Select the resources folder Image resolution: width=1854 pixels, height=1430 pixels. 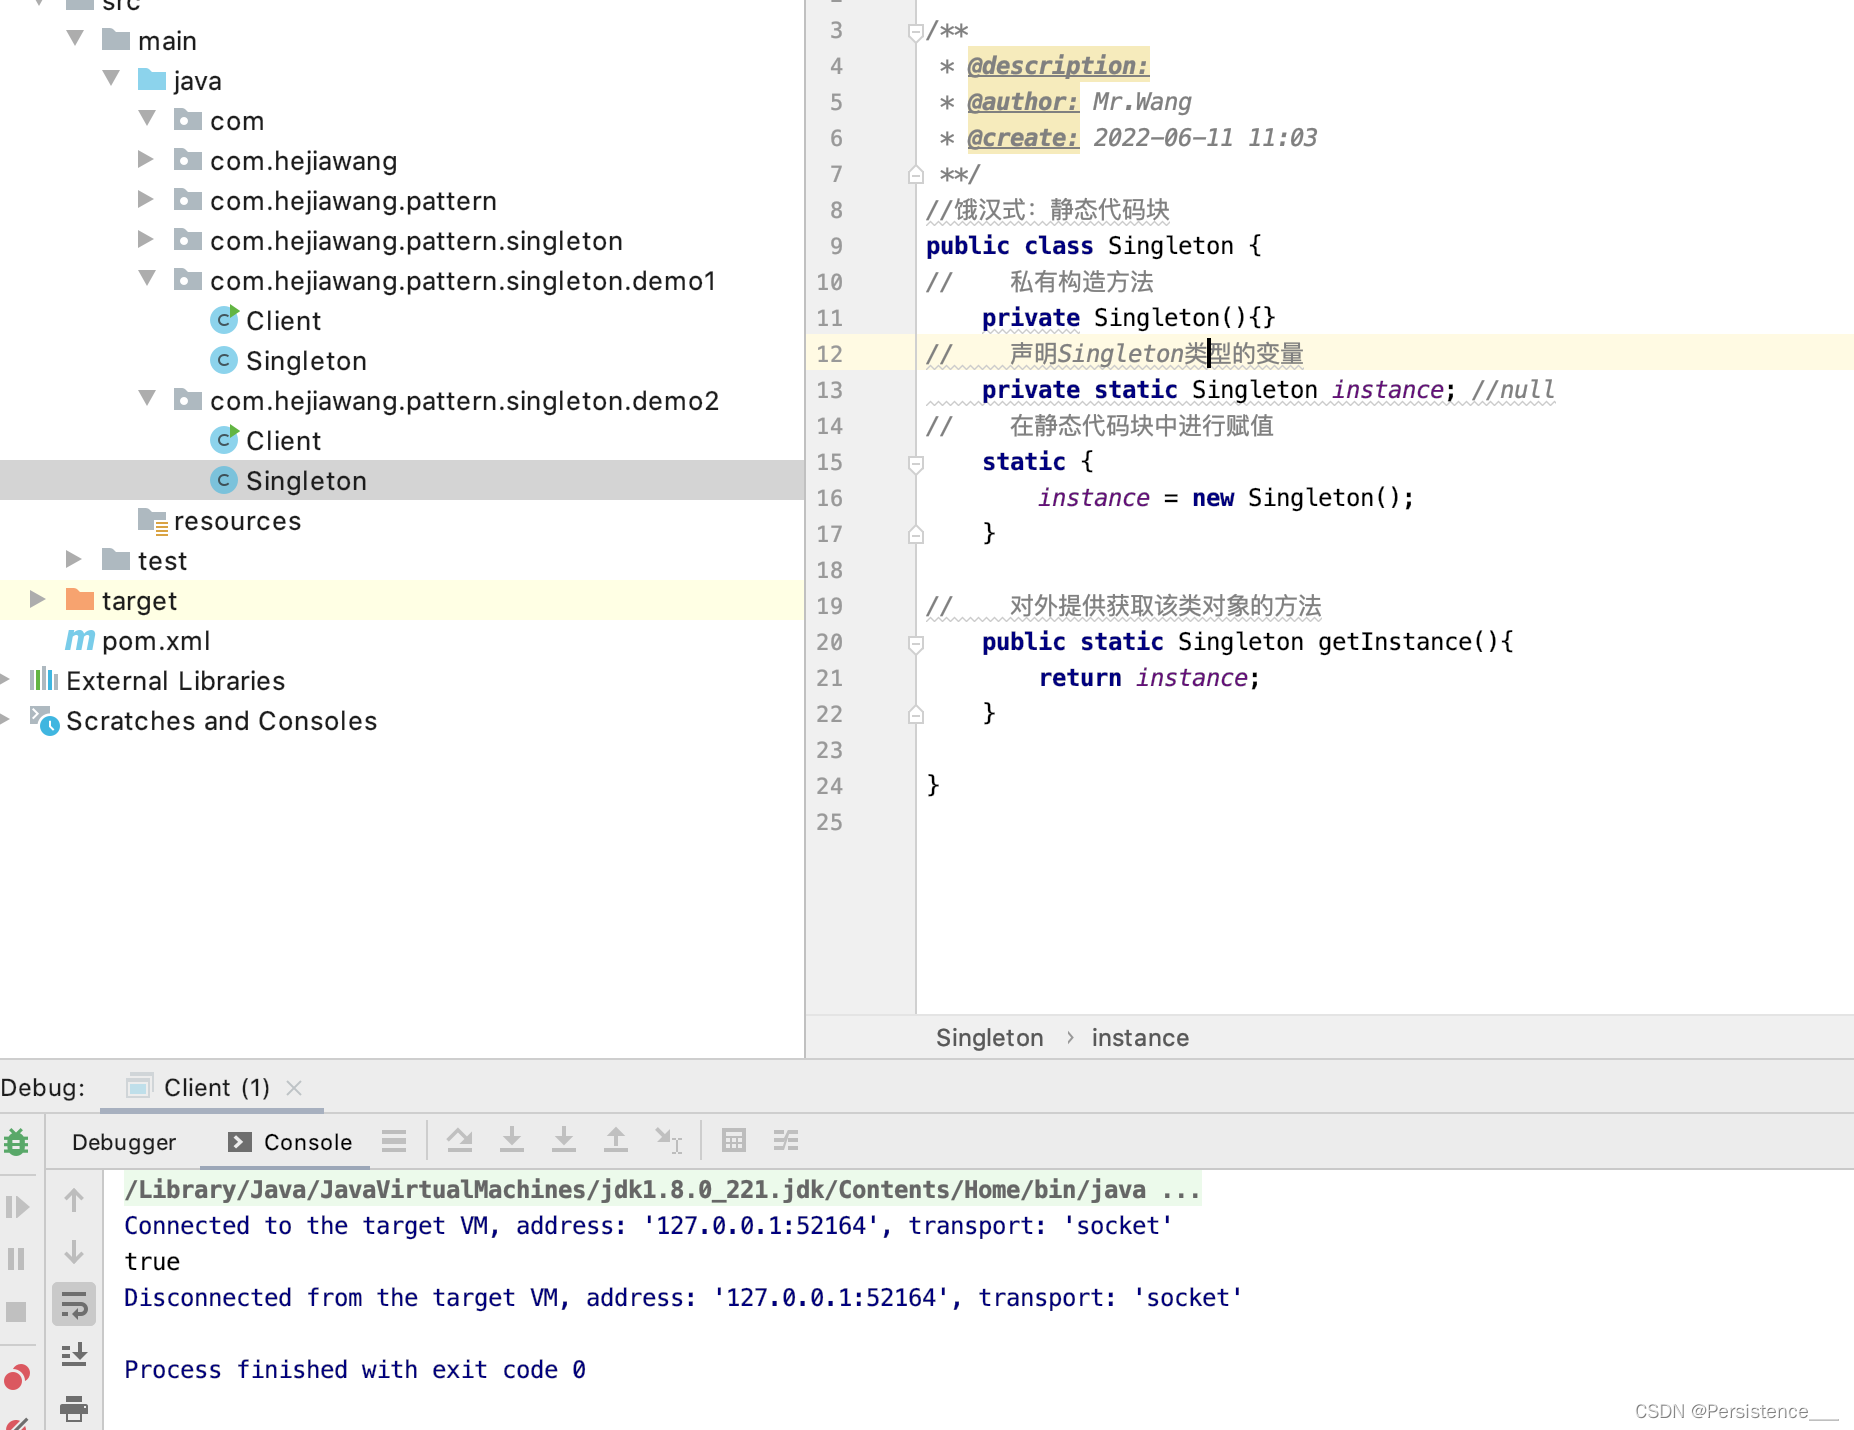pyautogui.click(x=219, y=521)
